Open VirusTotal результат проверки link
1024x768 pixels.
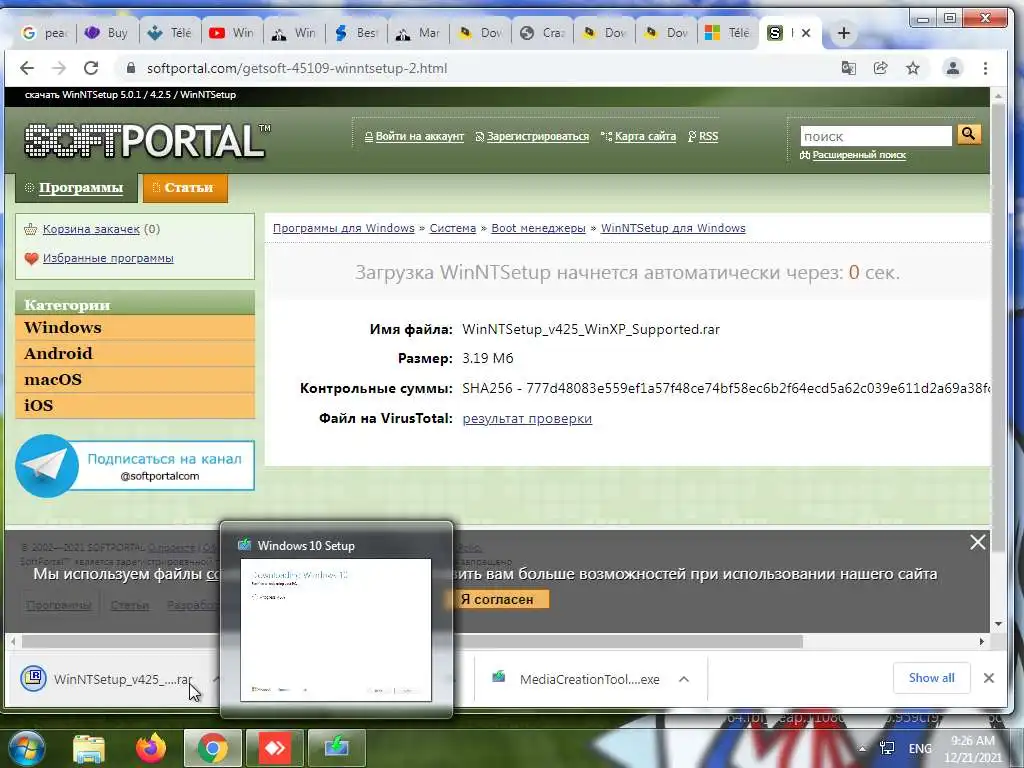[x=527, y=419]
